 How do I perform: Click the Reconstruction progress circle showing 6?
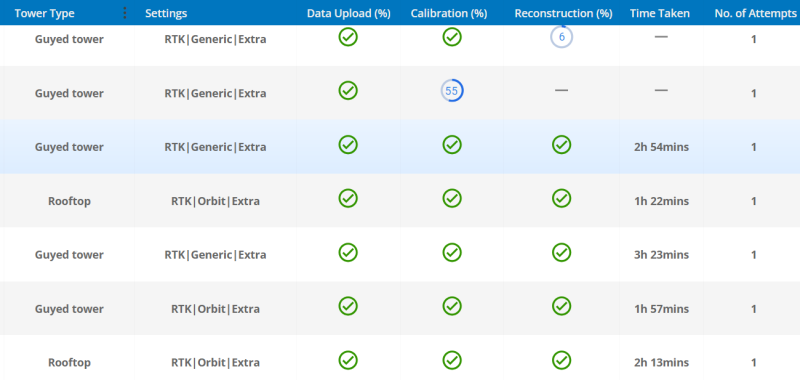click(x=561, y=37)
